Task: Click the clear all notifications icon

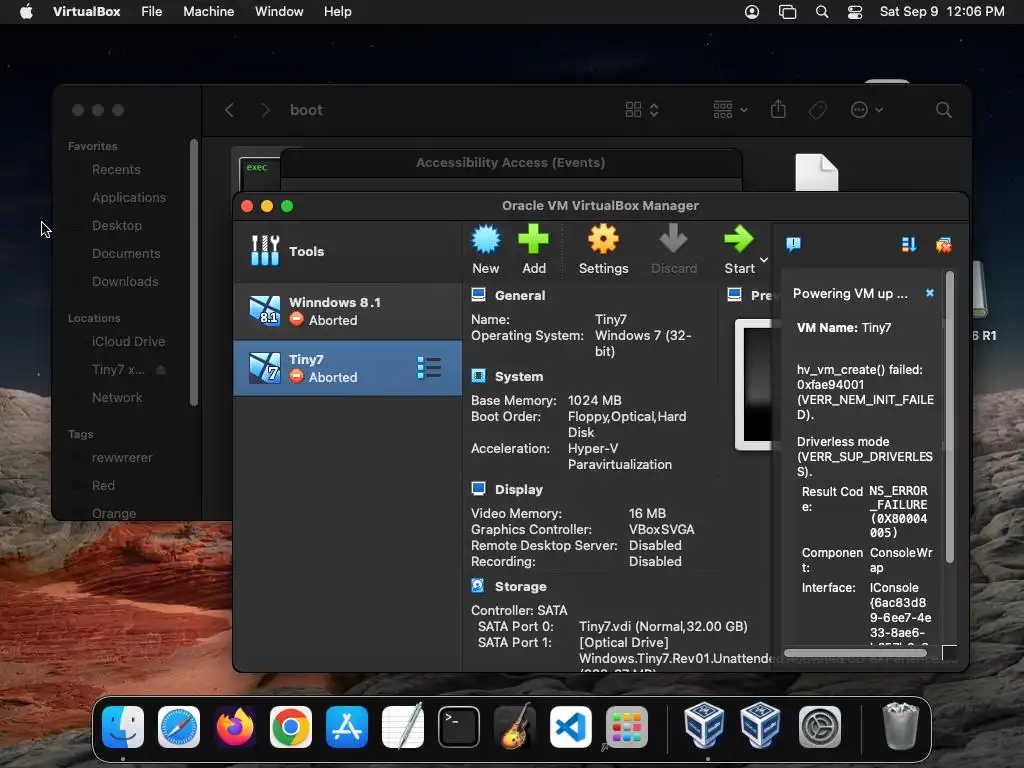Action: pos(944,245)
